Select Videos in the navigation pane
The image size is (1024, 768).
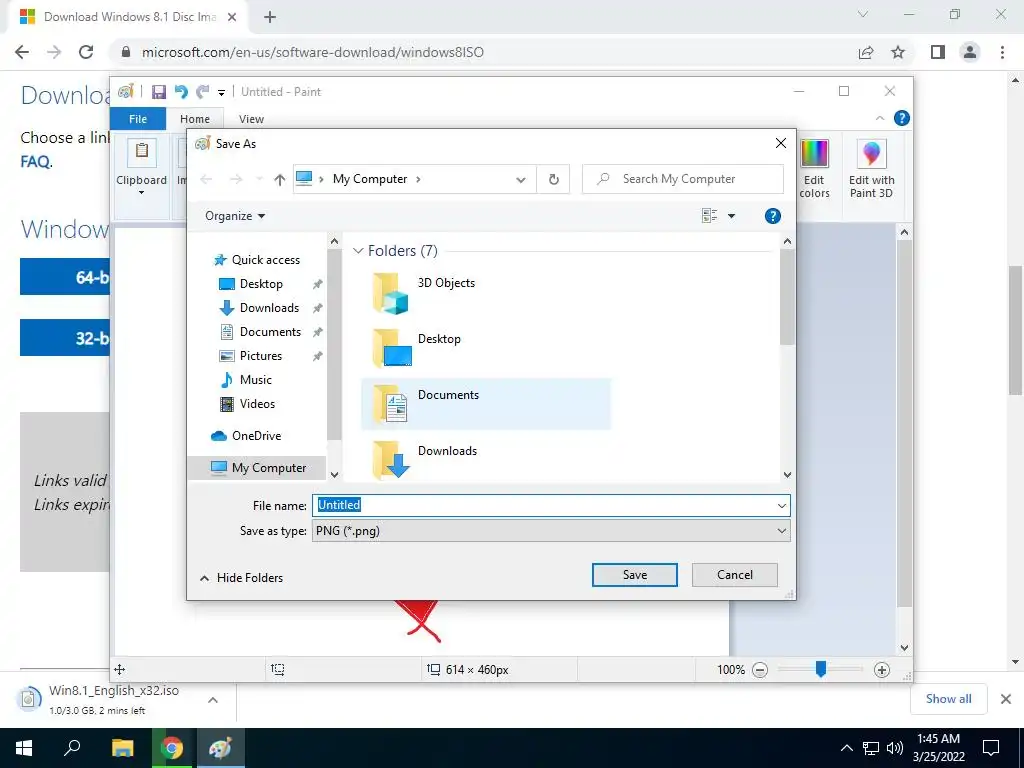(257, 404)
